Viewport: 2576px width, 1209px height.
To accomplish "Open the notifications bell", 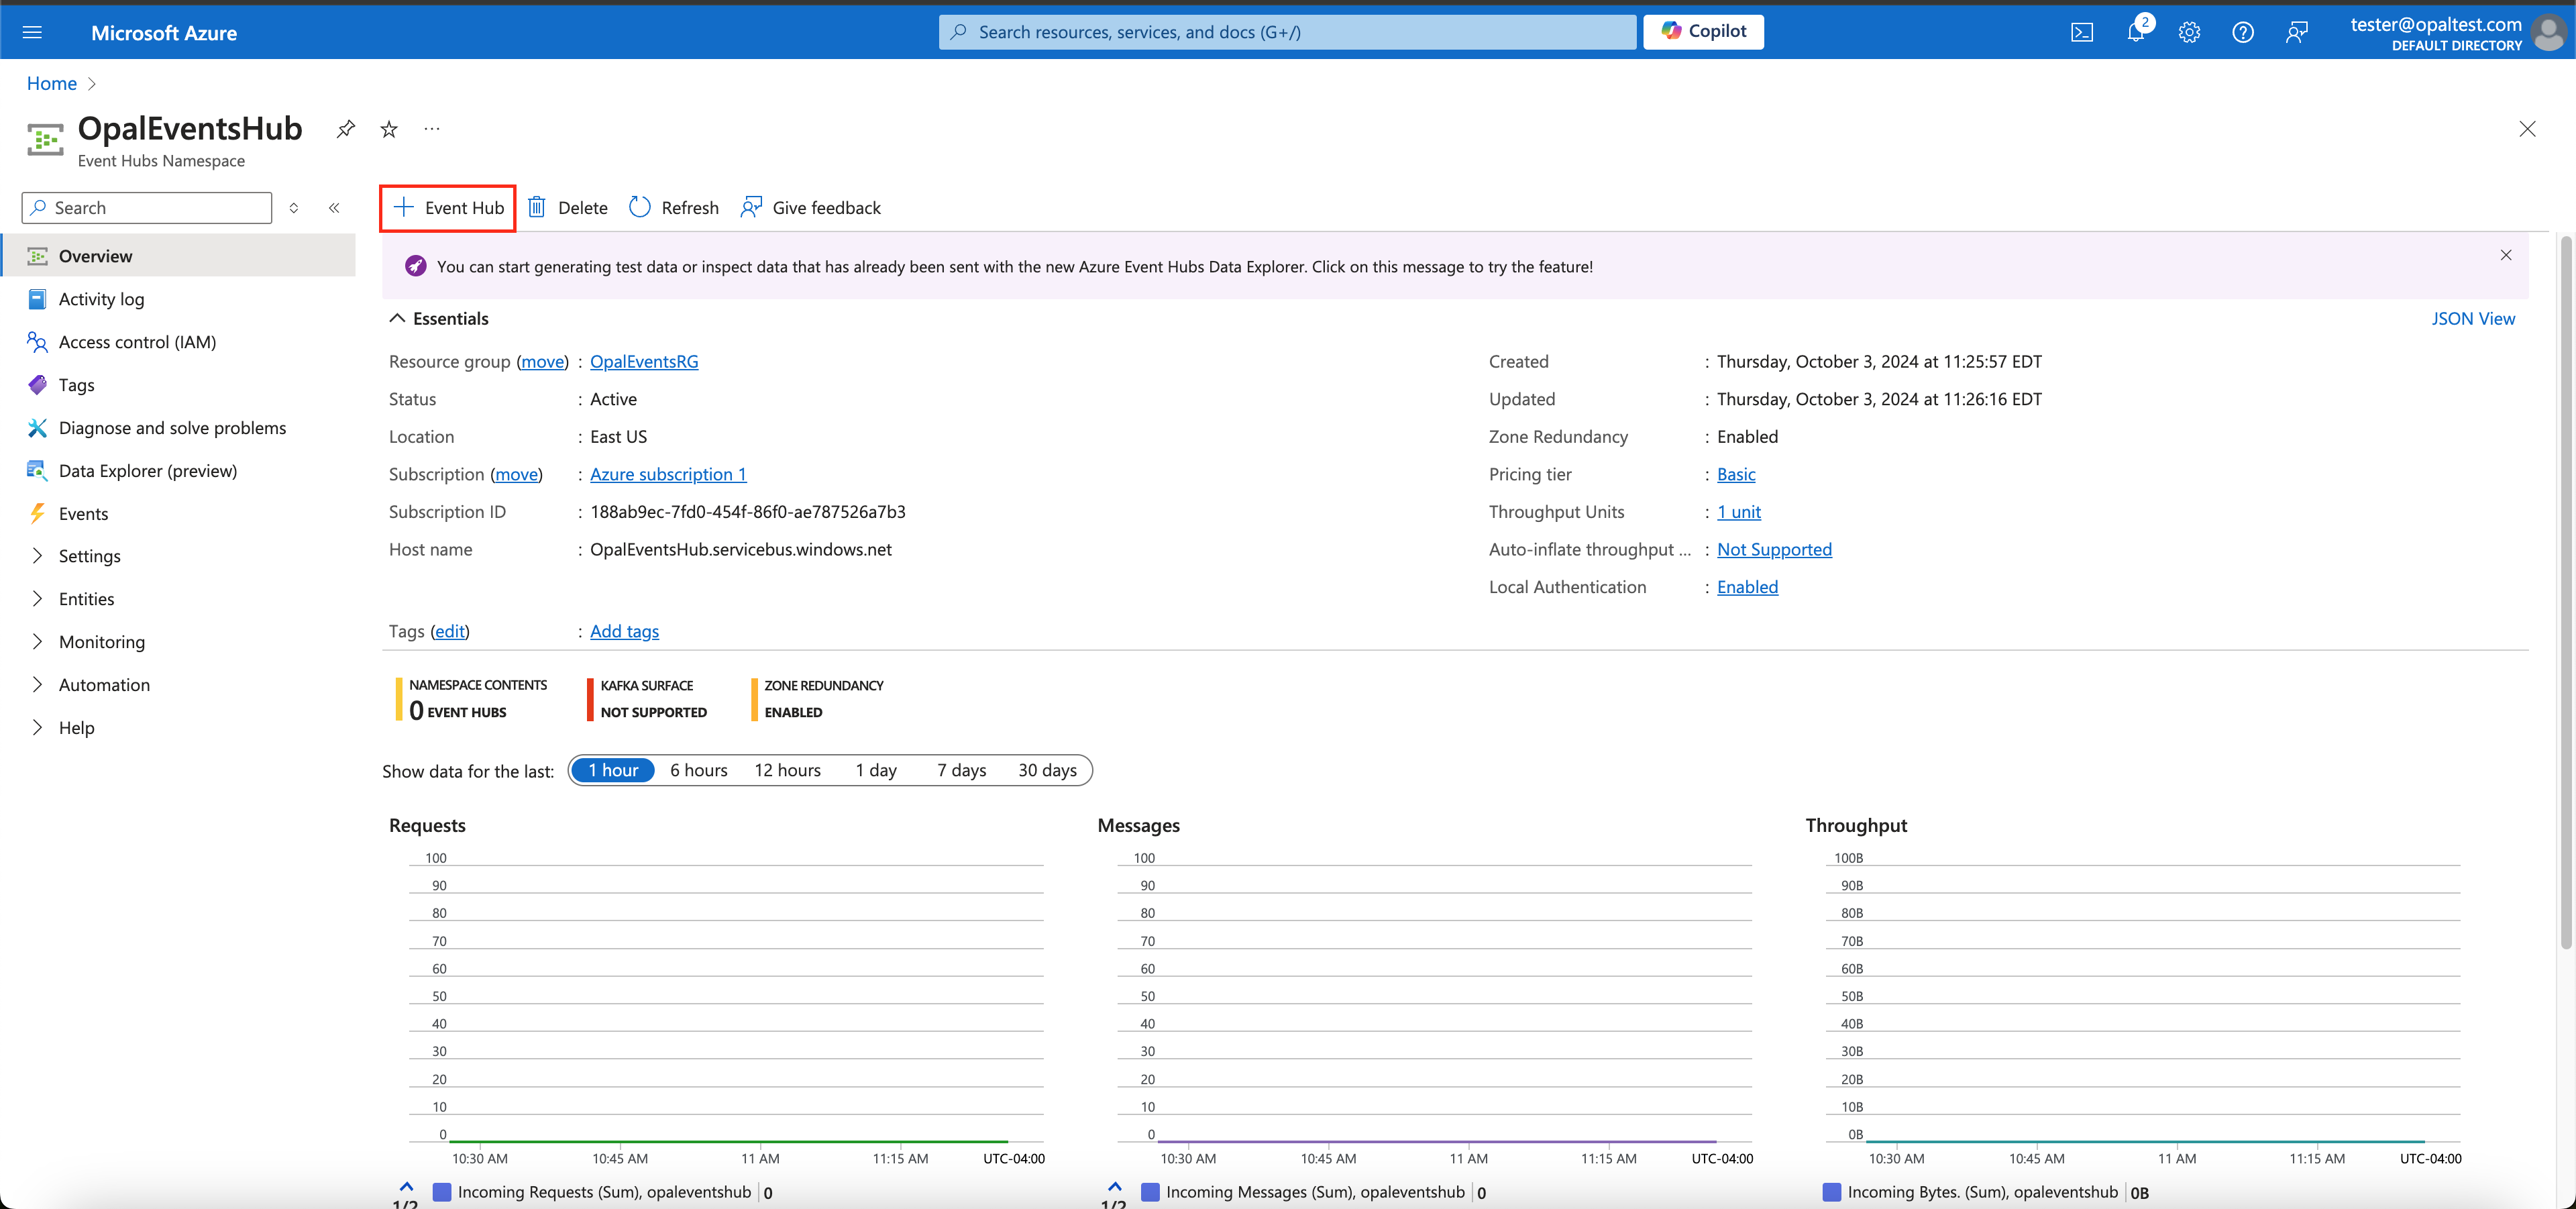I will (x=2135, y=32).
